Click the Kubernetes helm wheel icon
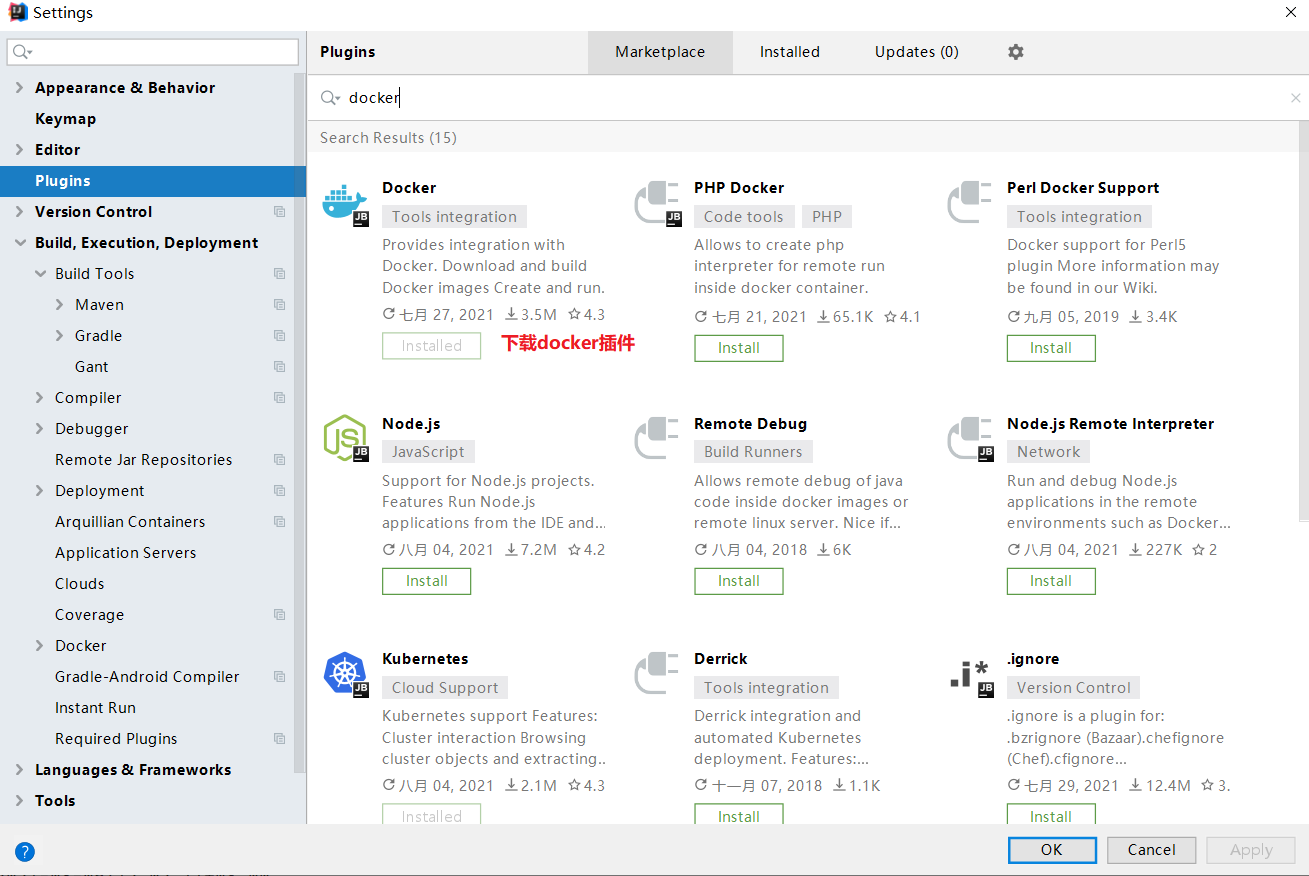This screenshot has width=1309, height=876. pyautogui.click(x=345, y=674)
